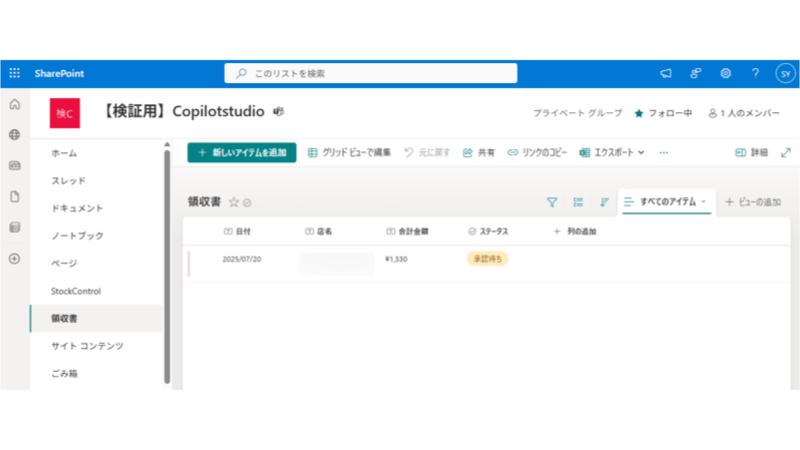Open the 【検証用】Copilotstudio site title
The width and height of the screenshot is (800, 450).
[183, 111]
